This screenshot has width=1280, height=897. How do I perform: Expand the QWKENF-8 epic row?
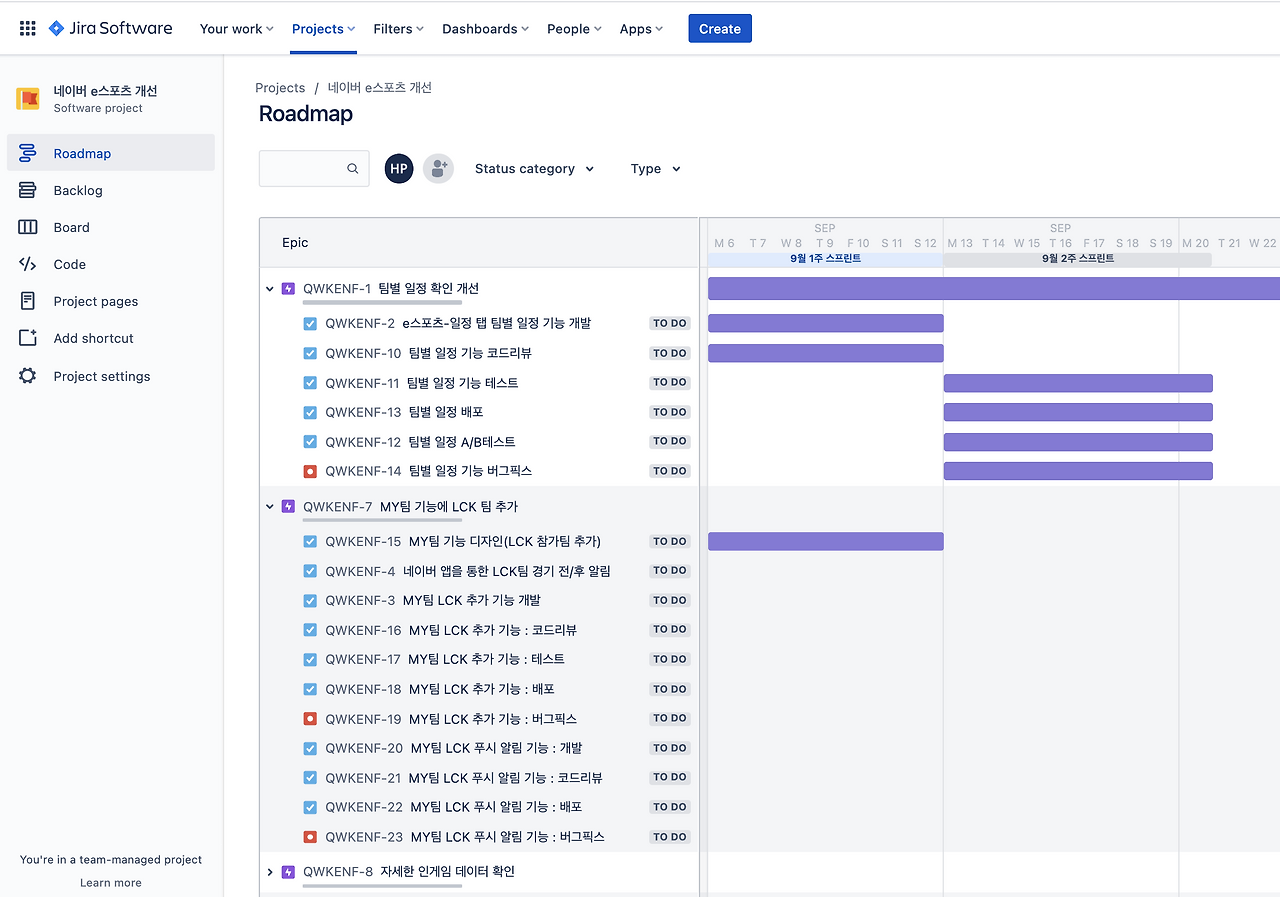(269, 871)
